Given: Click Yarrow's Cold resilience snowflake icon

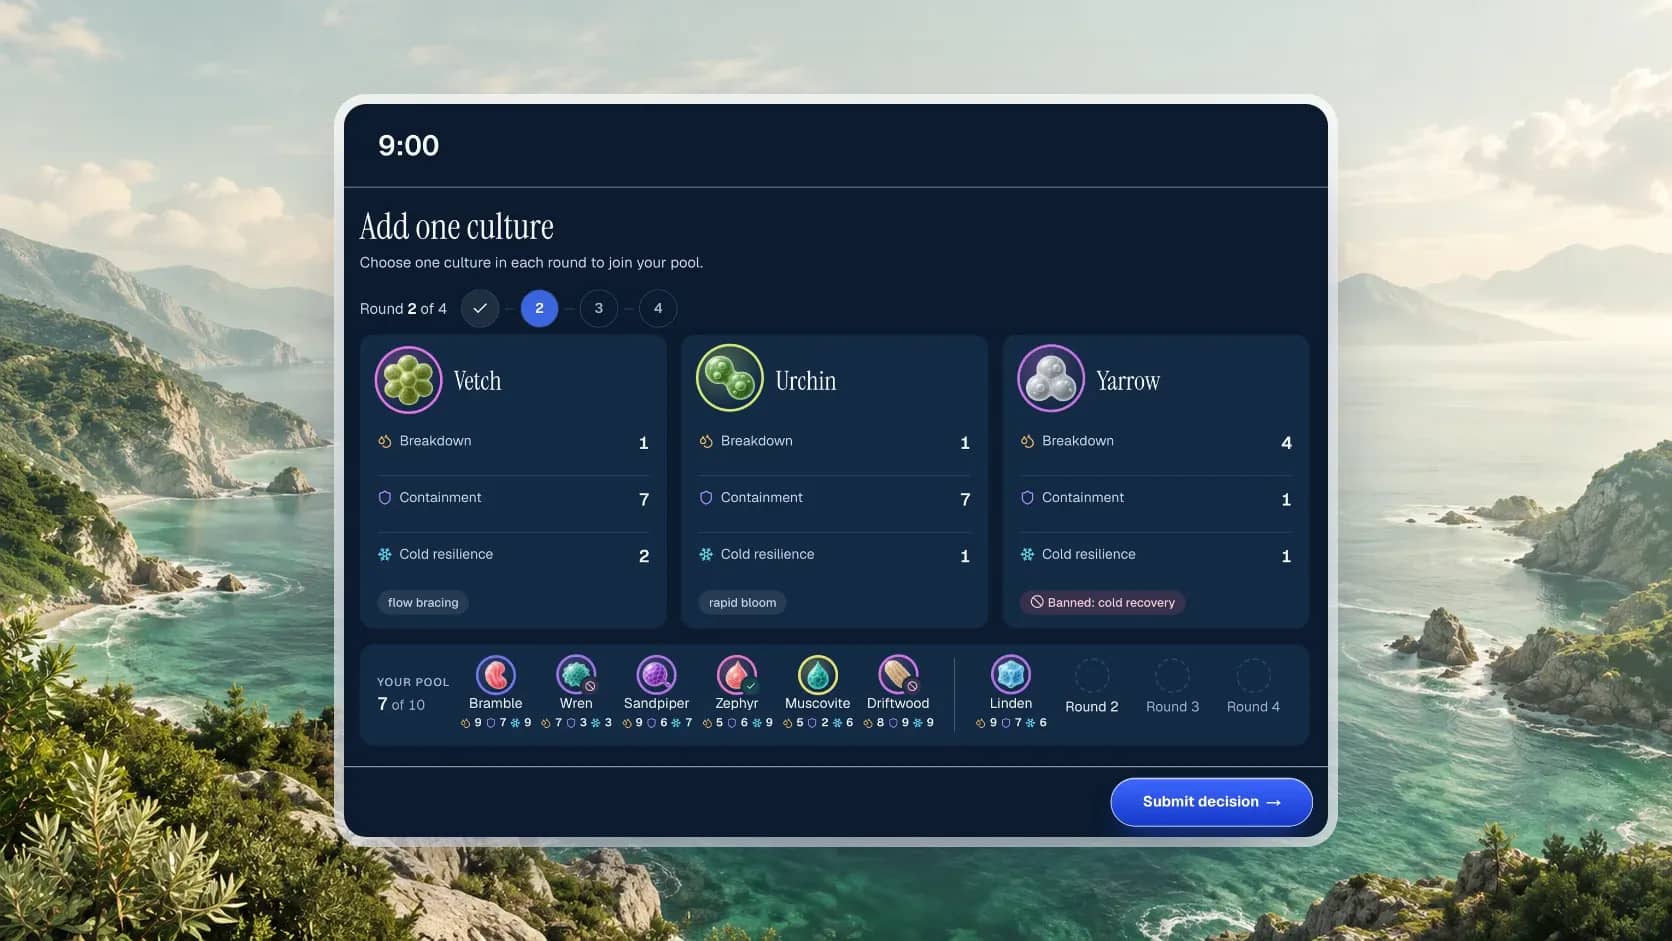Looking at the screenshot, I should coord(1027,554).
